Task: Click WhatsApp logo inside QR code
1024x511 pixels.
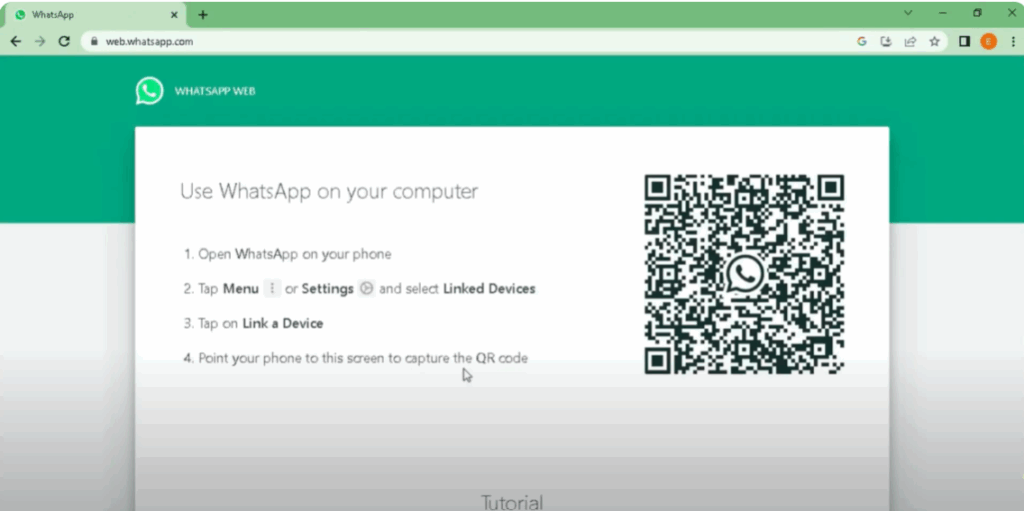Action: [x=744, y=274]
